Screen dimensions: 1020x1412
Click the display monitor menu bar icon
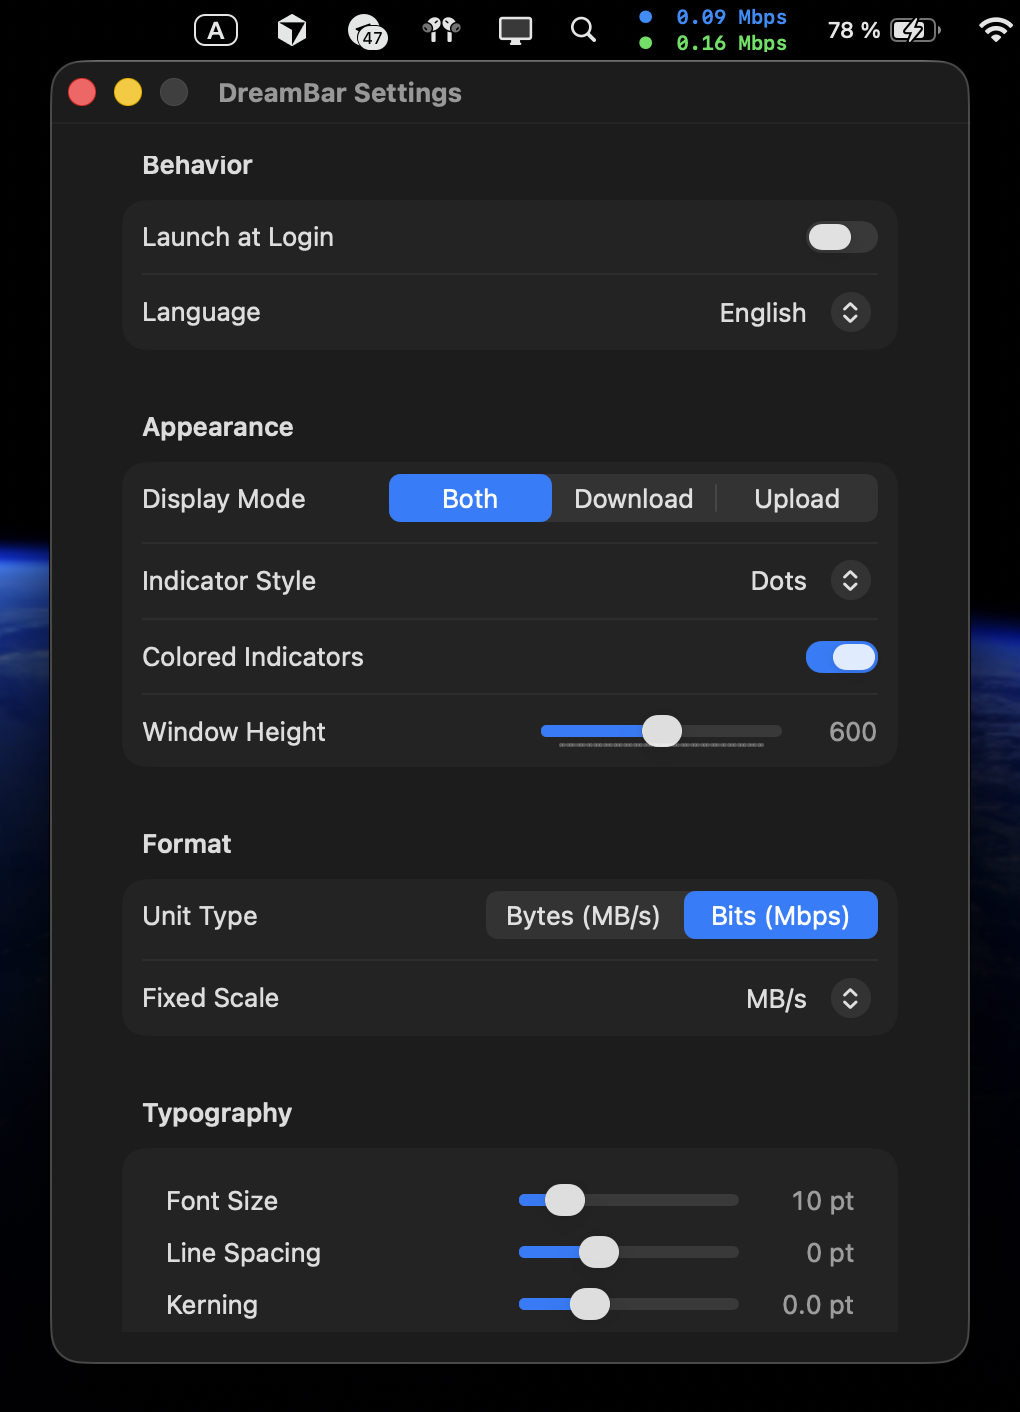[x=516, y=31]
